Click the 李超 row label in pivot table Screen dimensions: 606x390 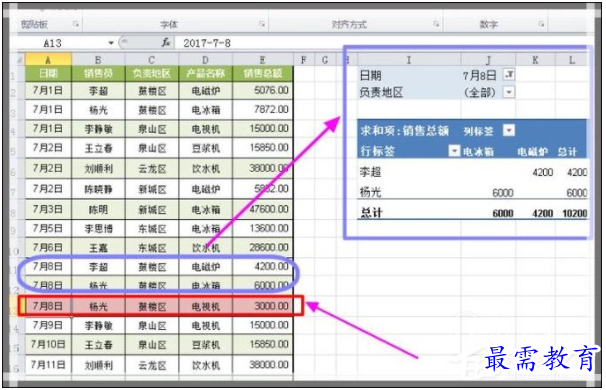370,172
